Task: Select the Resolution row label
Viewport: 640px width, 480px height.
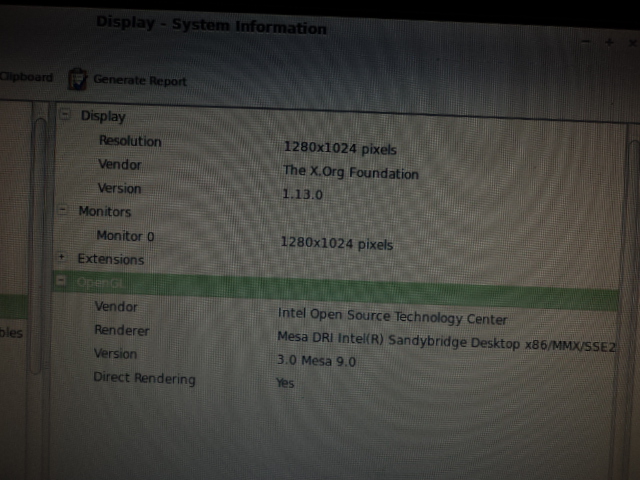Action: click(x=130, y=141)
